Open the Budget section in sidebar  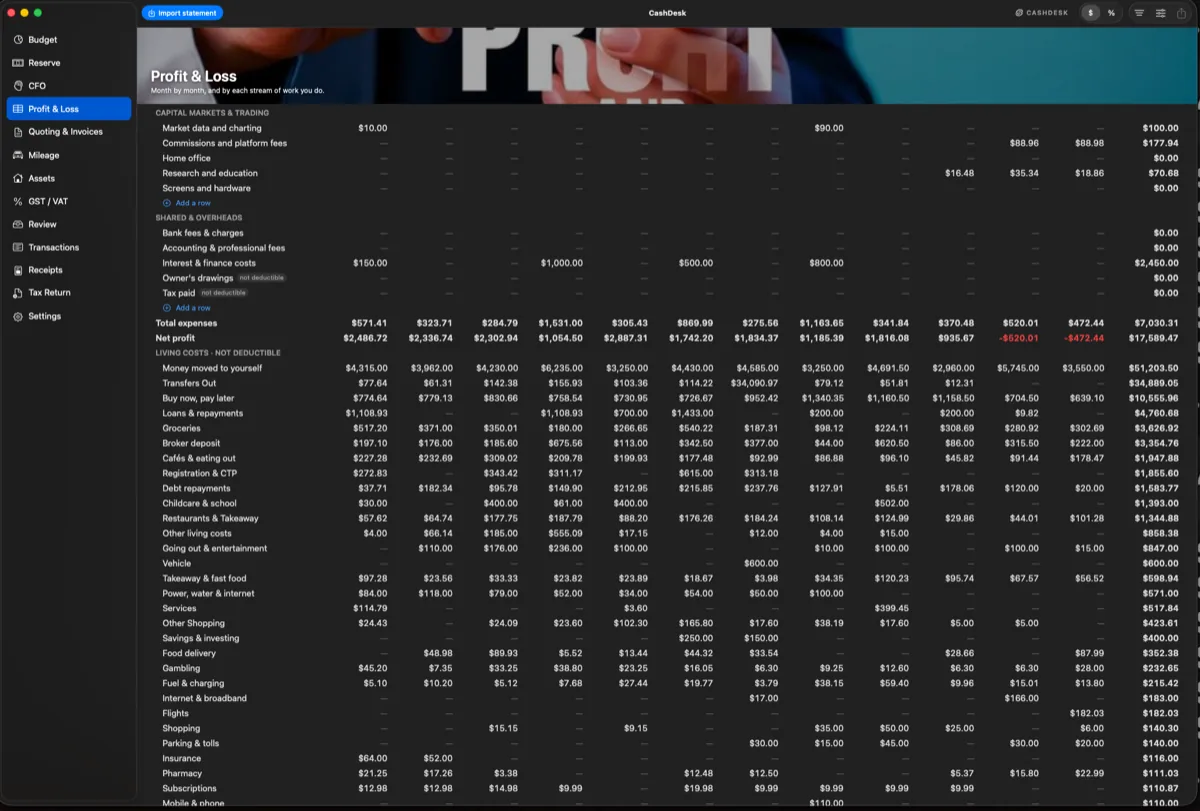pyautogui.click(x=68, y=40)
